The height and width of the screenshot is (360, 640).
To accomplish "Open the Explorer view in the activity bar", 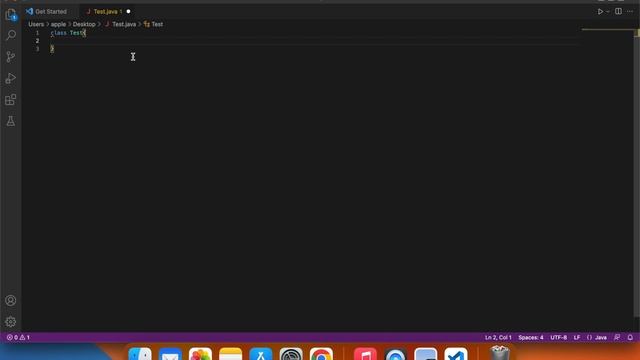I will coord(11,15).
